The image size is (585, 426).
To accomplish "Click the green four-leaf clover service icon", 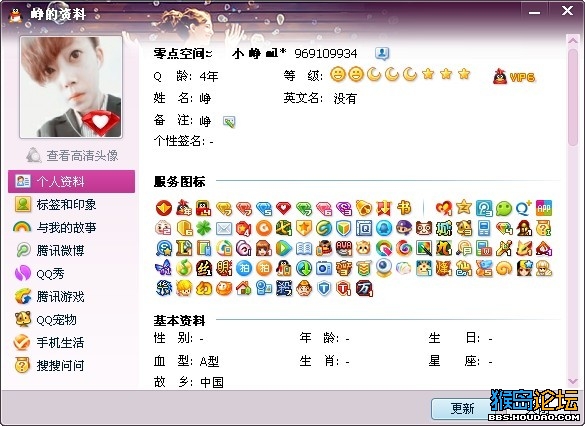I will point(204,228).
